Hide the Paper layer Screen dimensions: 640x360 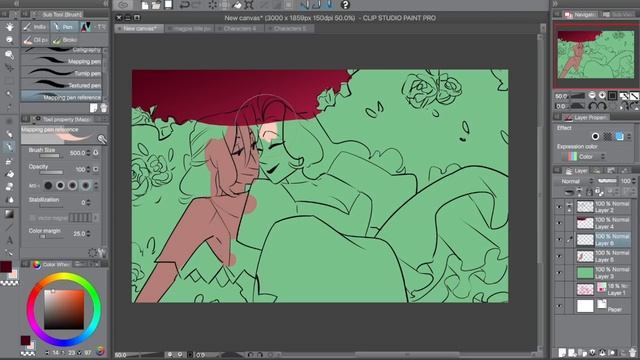[559, 306]
